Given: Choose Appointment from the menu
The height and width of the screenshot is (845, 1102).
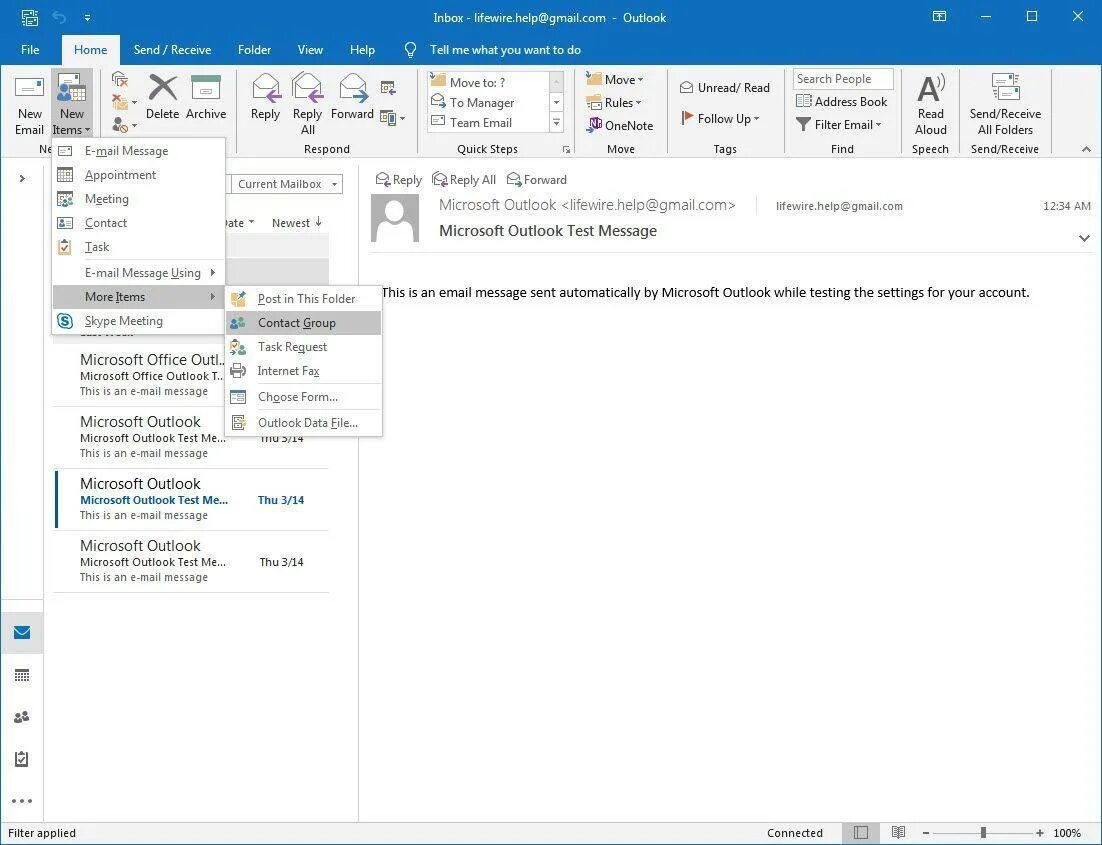Looking at the screenshot, I should click(138, 174).
